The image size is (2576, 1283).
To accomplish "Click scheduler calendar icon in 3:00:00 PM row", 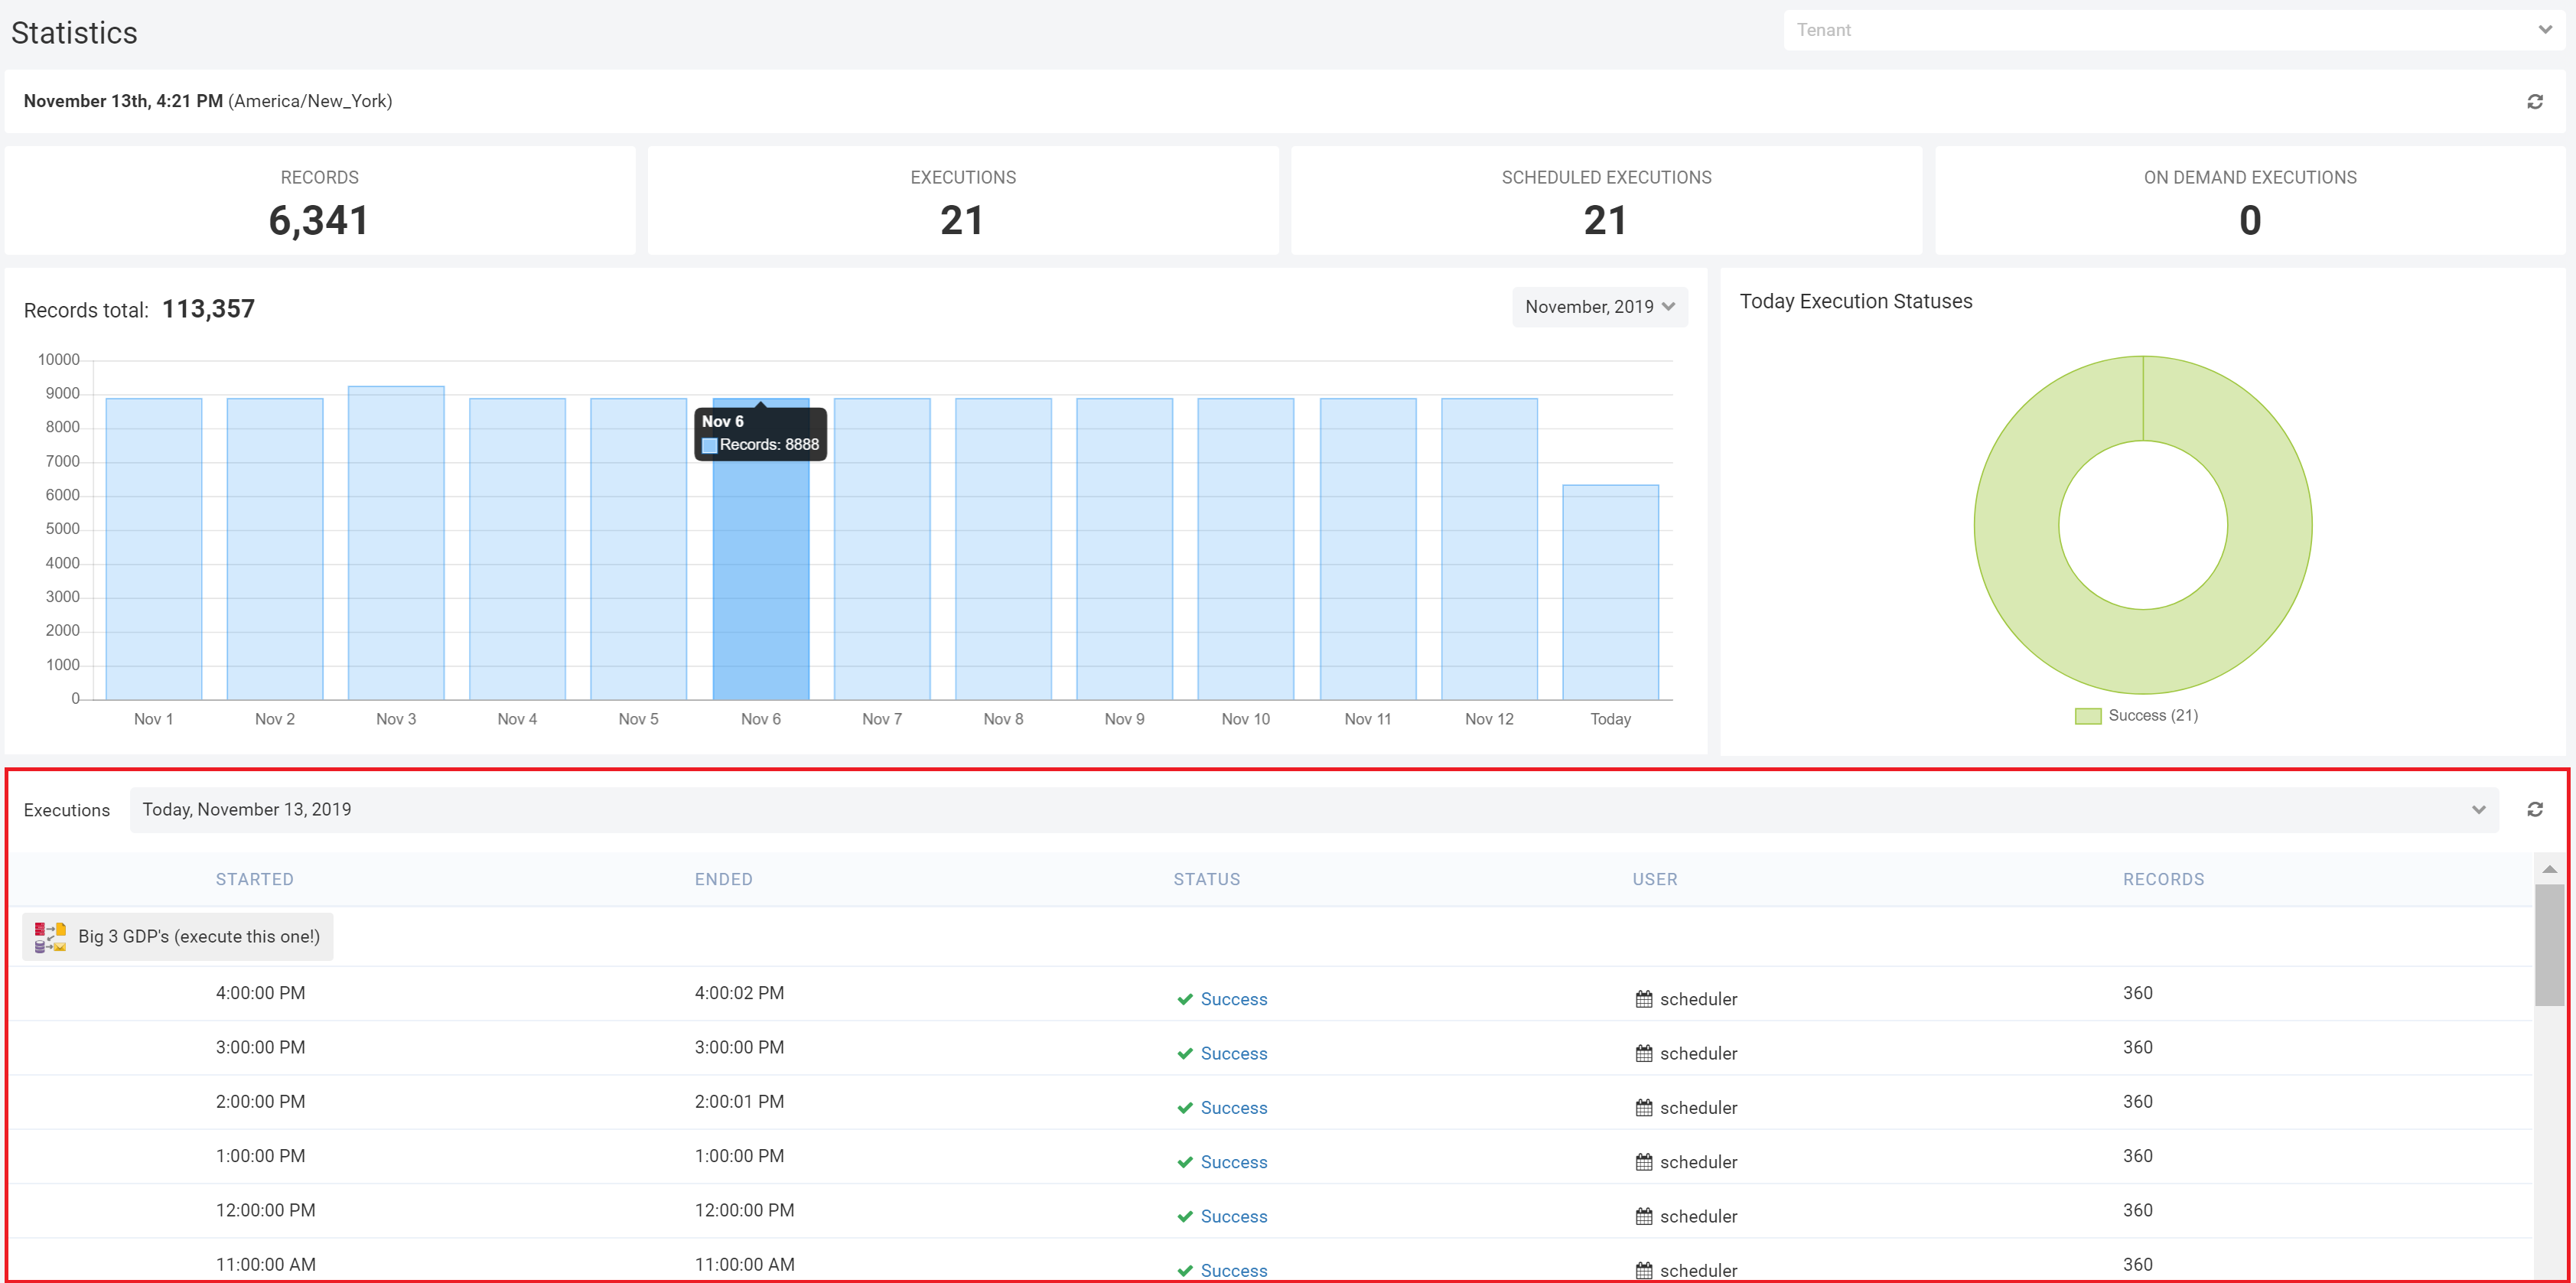I will pos(1643,1053).
